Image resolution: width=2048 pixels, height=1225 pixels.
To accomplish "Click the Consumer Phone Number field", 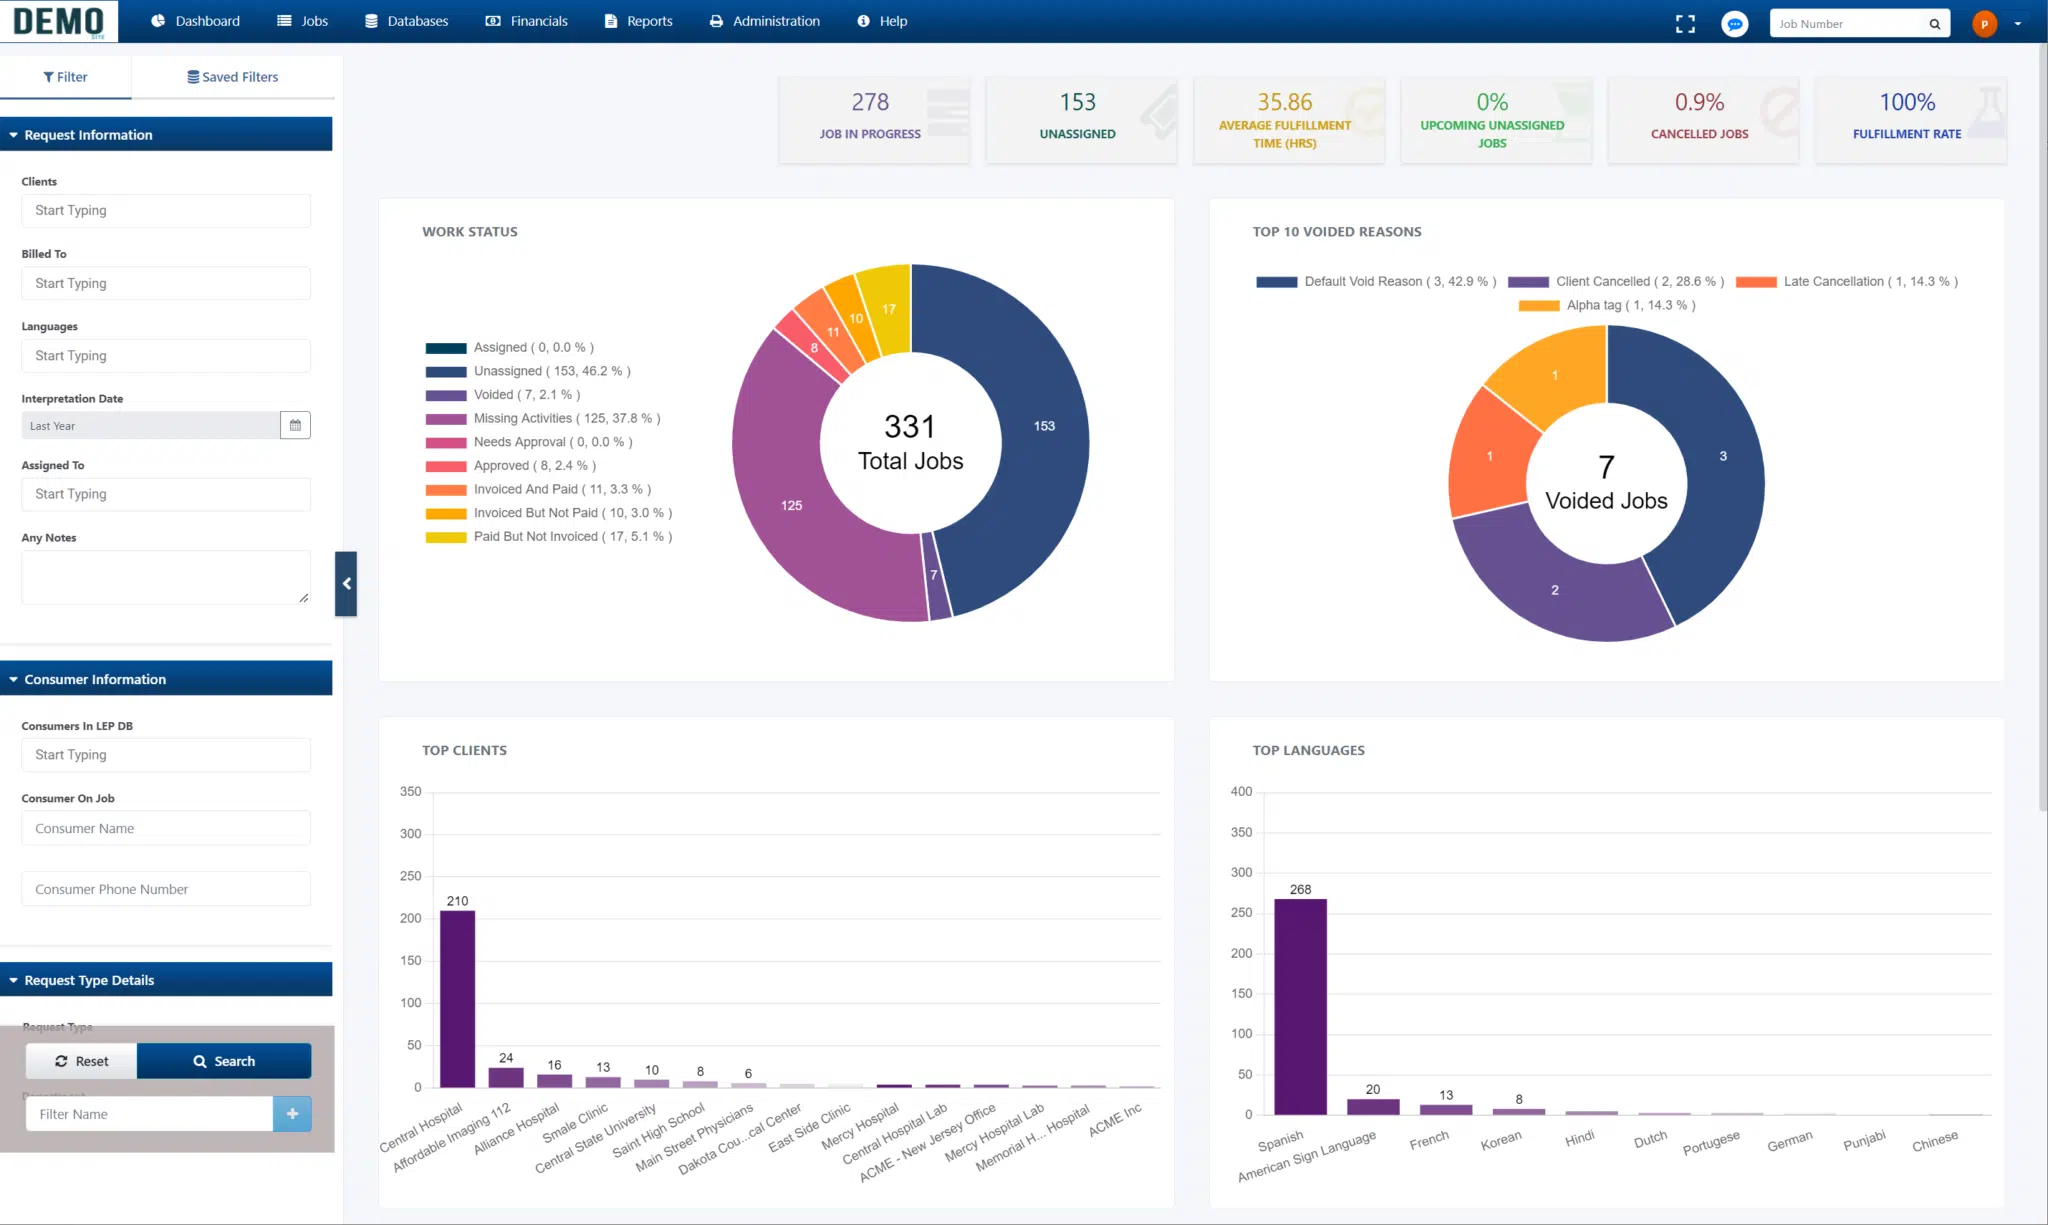I will click(x=166, y=890).
